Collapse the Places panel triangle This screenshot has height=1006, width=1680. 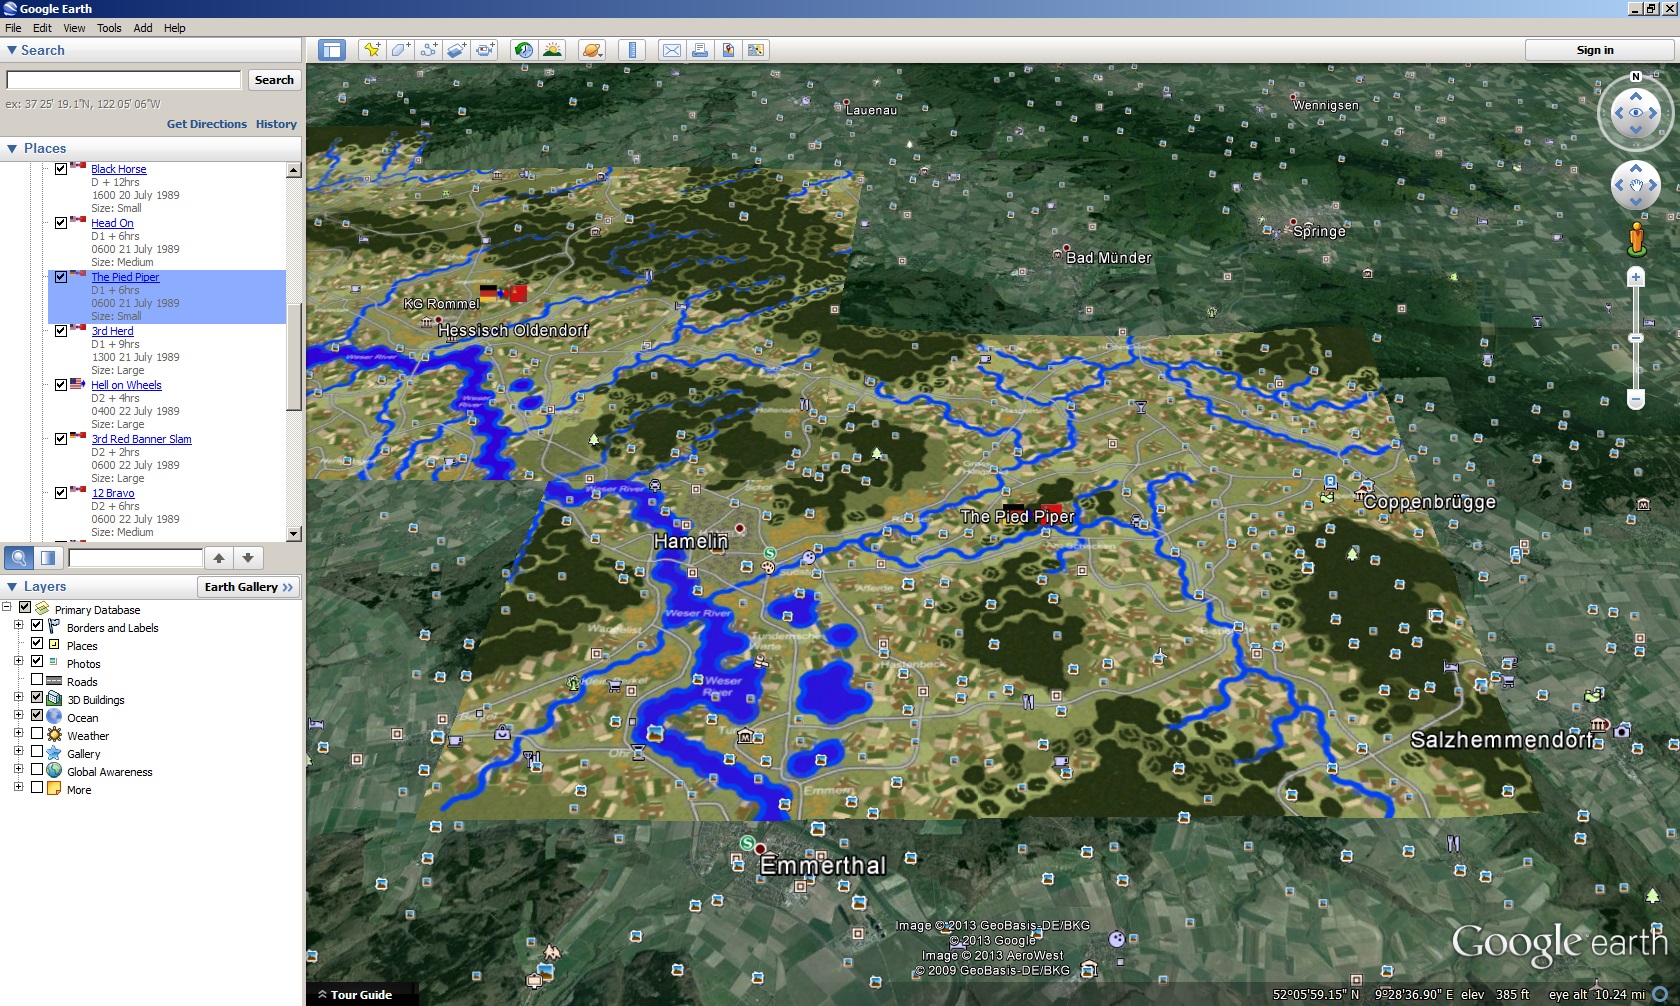(x=12, y=148)
